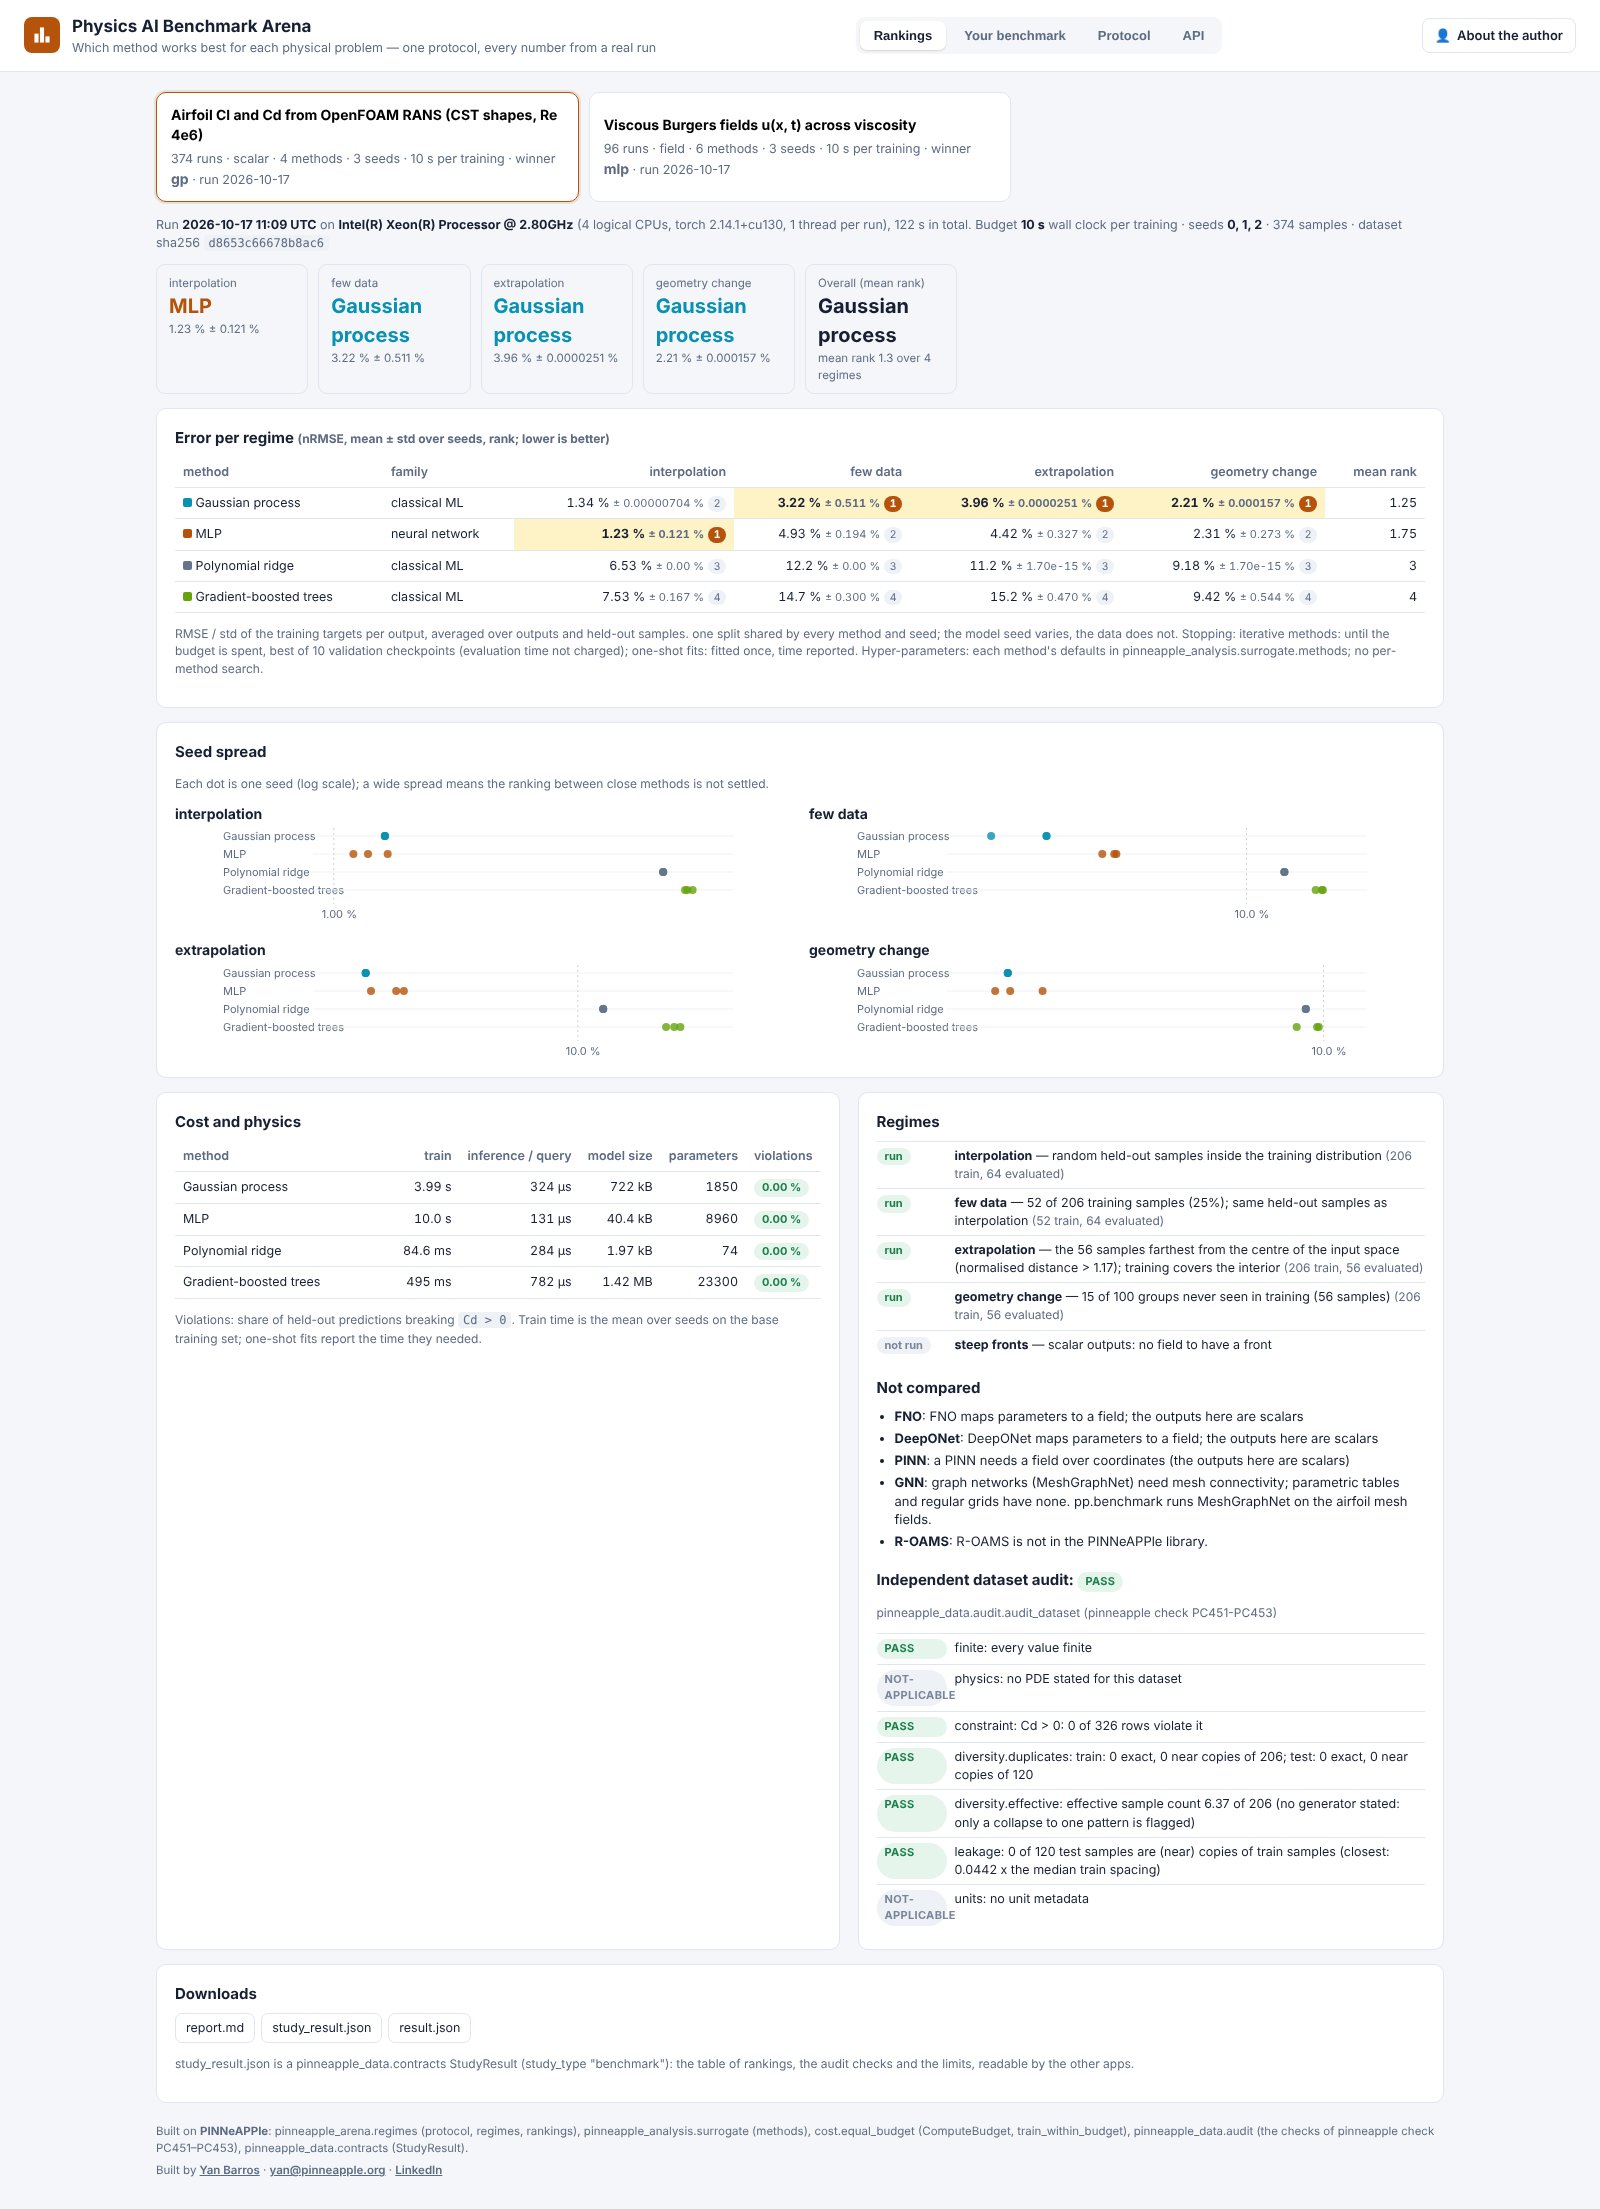Image resolution: width=1600 pixels, height=2209 pixels.
Task: Click the Polynomial ridge dot in the interpolation seed plot
Action: tap(663, 872)
